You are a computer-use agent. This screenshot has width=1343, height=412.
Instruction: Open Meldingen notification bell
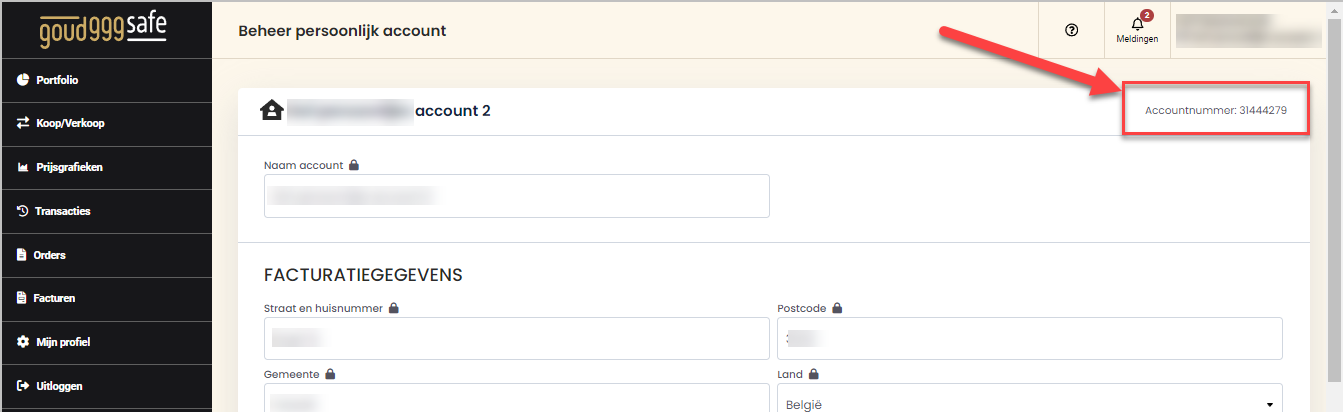(x=1137, y=30)
